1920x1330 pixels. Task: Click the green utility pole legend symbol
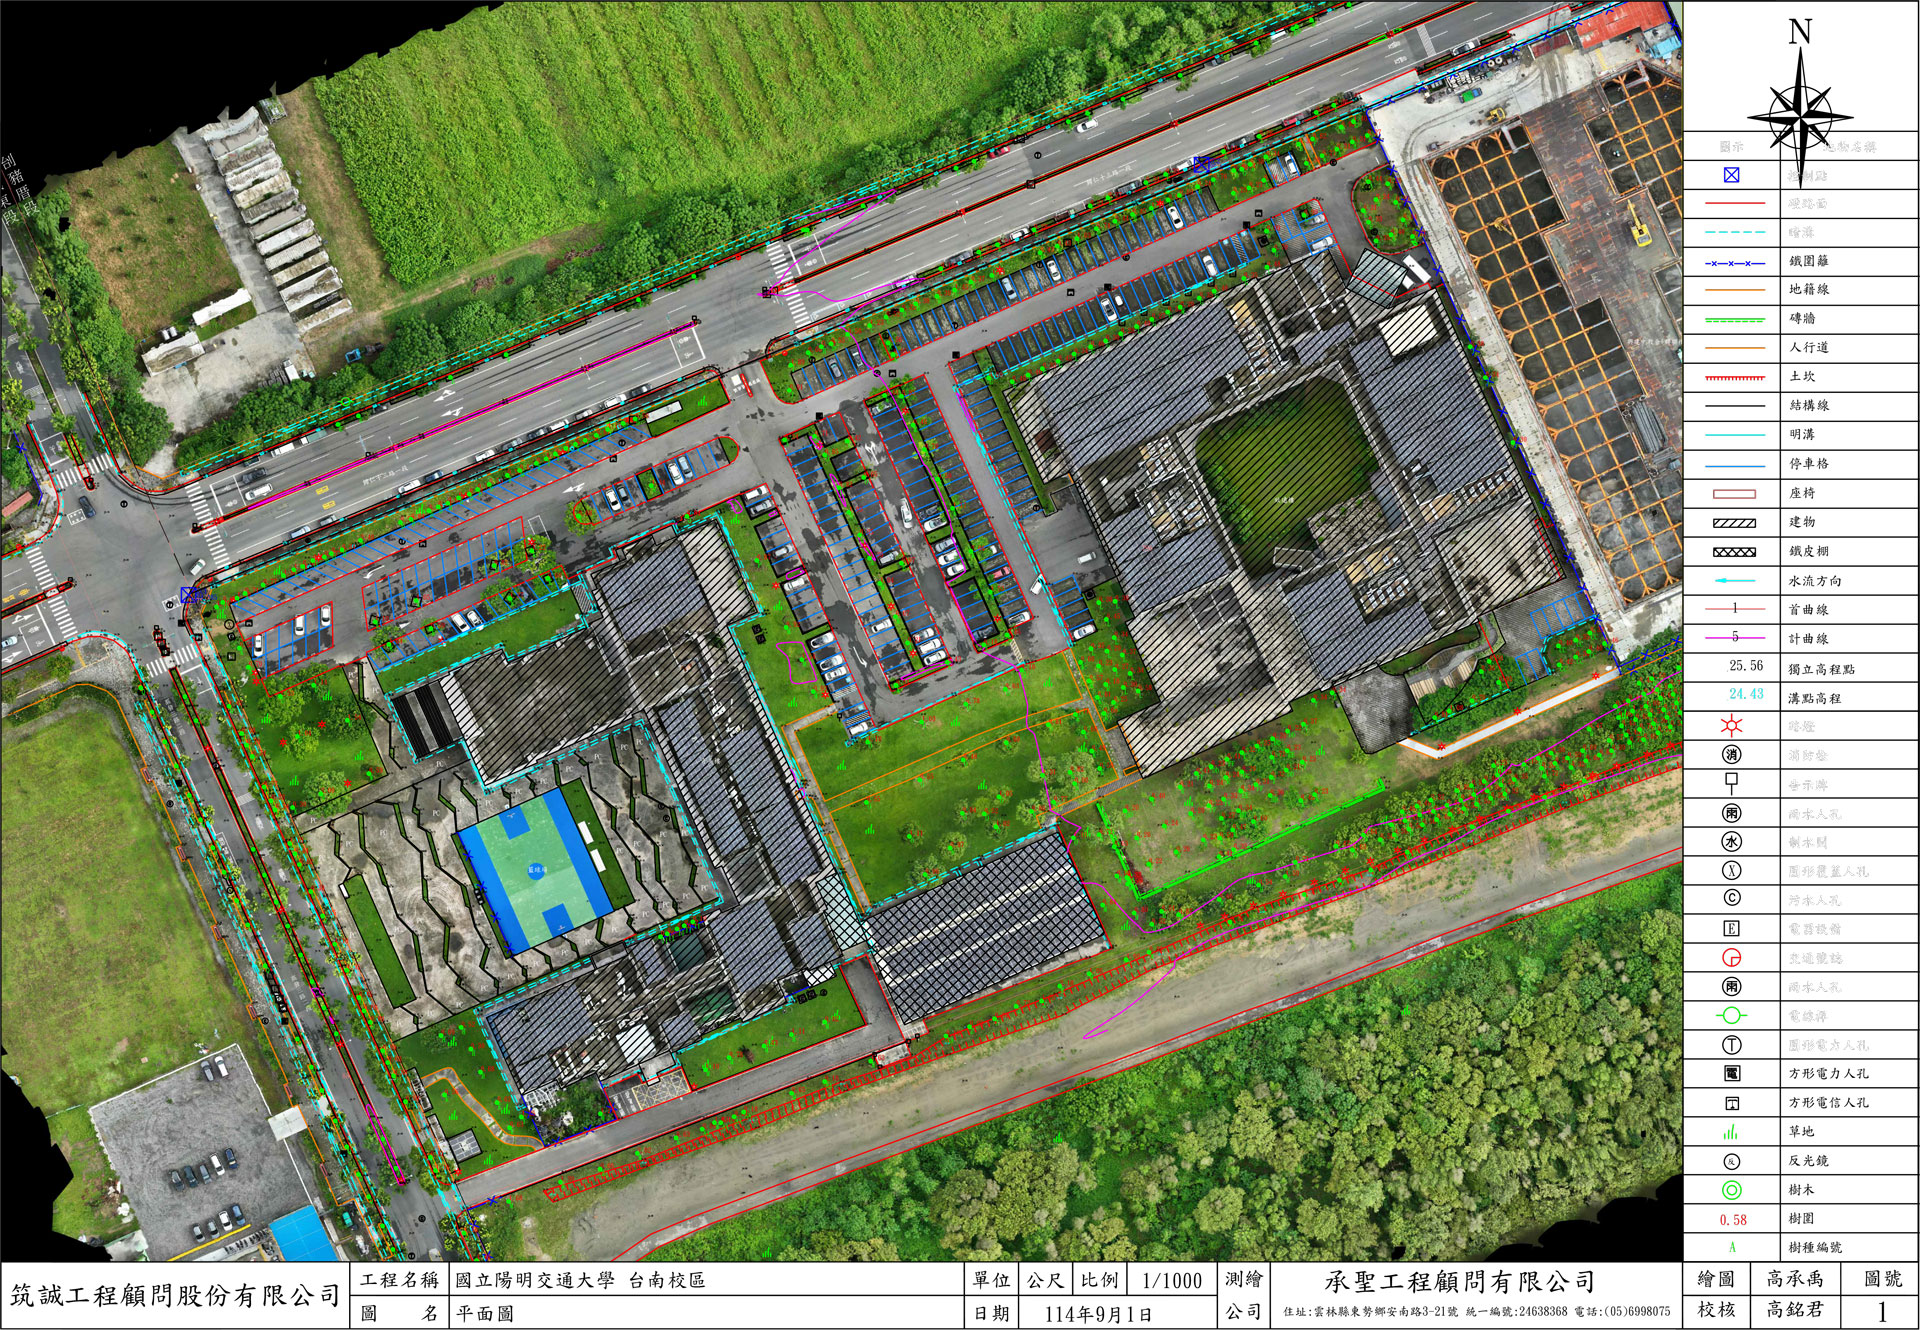tap(1732, 1016)
